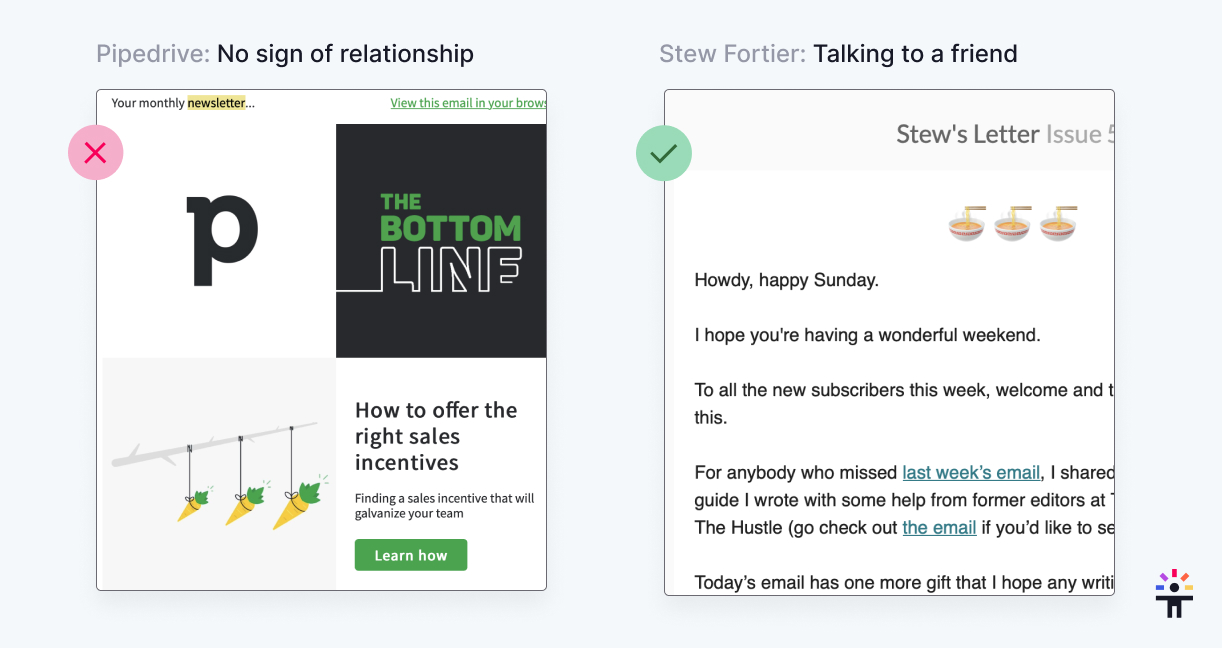The width and height of the screenshot is (1222, 648).
Task: Click the 'Stew Fortier: Talking to a friend' heading
Action: click(838, 54)
